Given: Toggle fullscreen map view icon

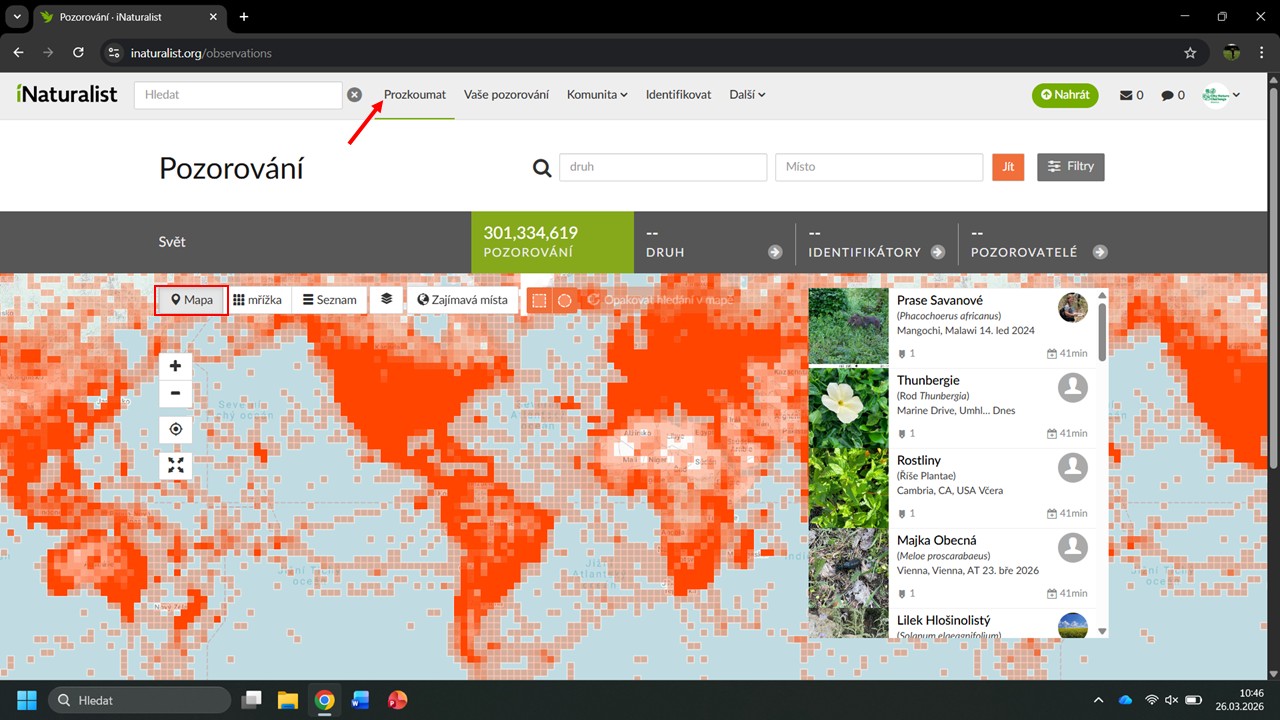Looking at the screenshot, I should point(176,464).
